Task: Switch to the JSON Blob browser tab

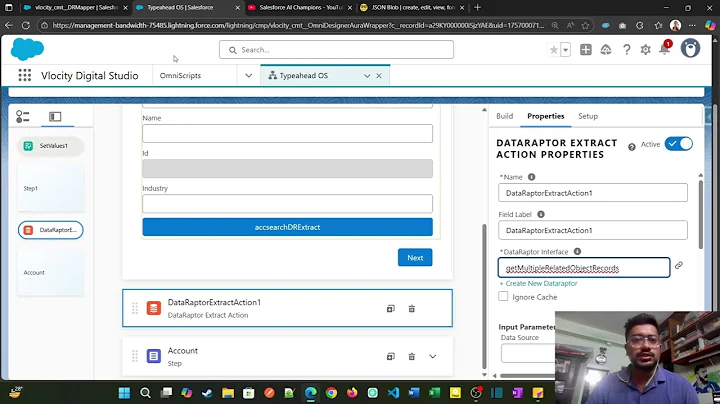Action: pyautogui.click(x=412, y=8)
